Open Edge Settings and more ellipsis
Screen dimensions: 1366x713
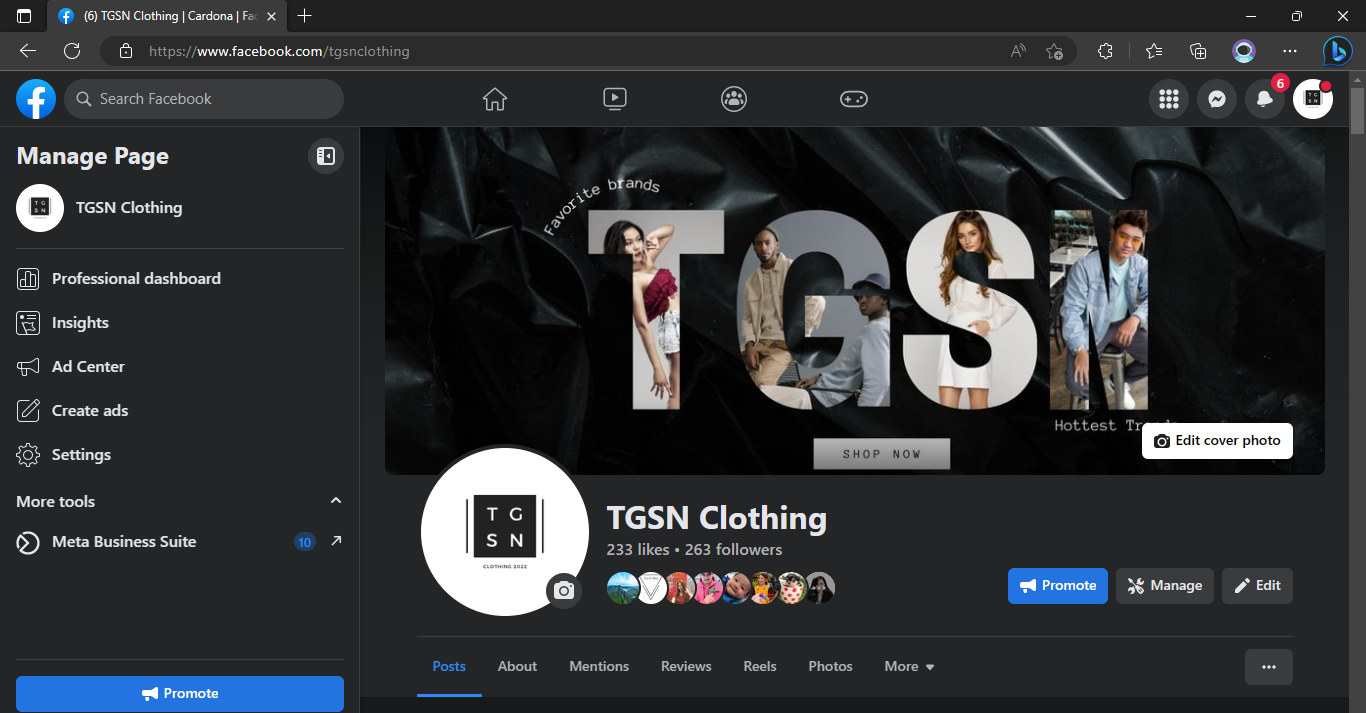[1290, 51]
